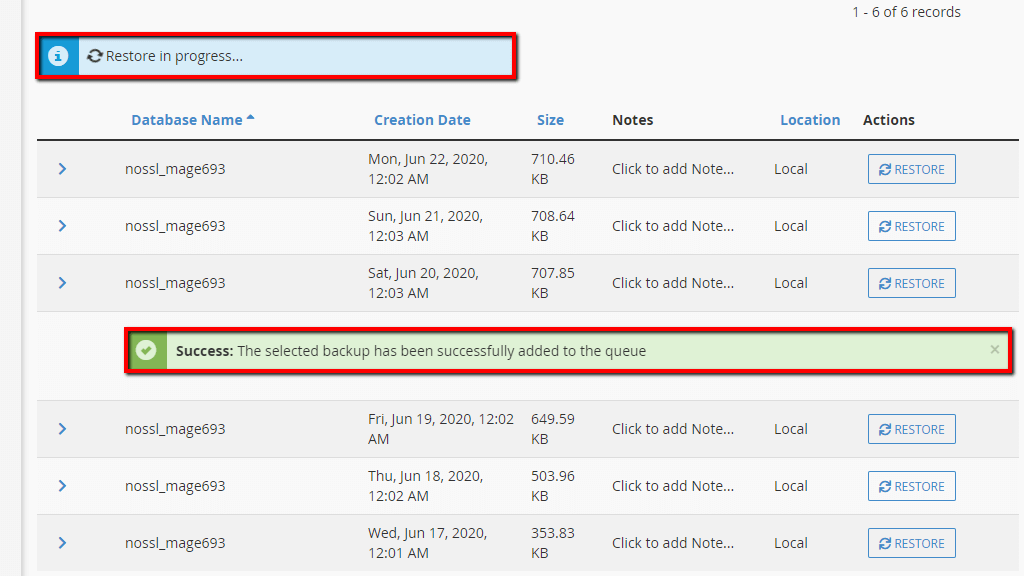This screenshot has width=1024, height=576.
Task: Expand the Jun 18 backup row chevron
Action: (x=62, y=486)
